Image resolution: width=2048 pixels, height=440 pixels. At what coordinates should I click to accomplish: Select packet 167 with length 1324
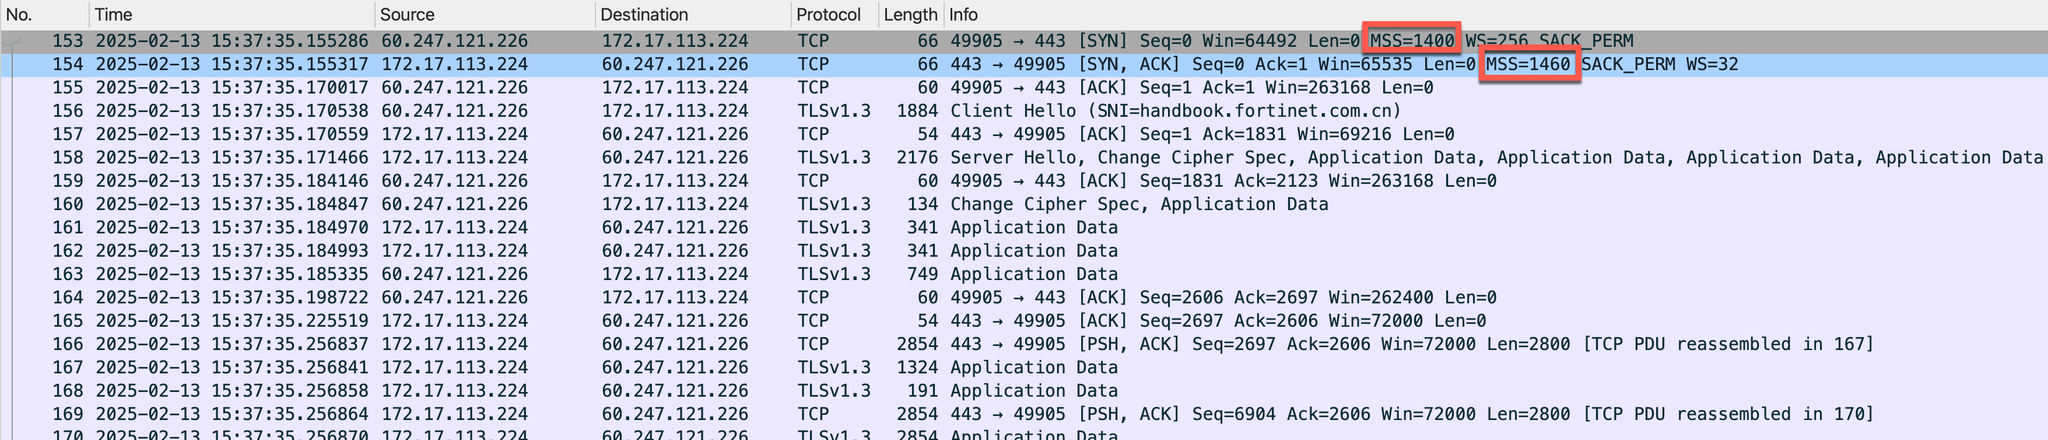(x=1024, y=368)
